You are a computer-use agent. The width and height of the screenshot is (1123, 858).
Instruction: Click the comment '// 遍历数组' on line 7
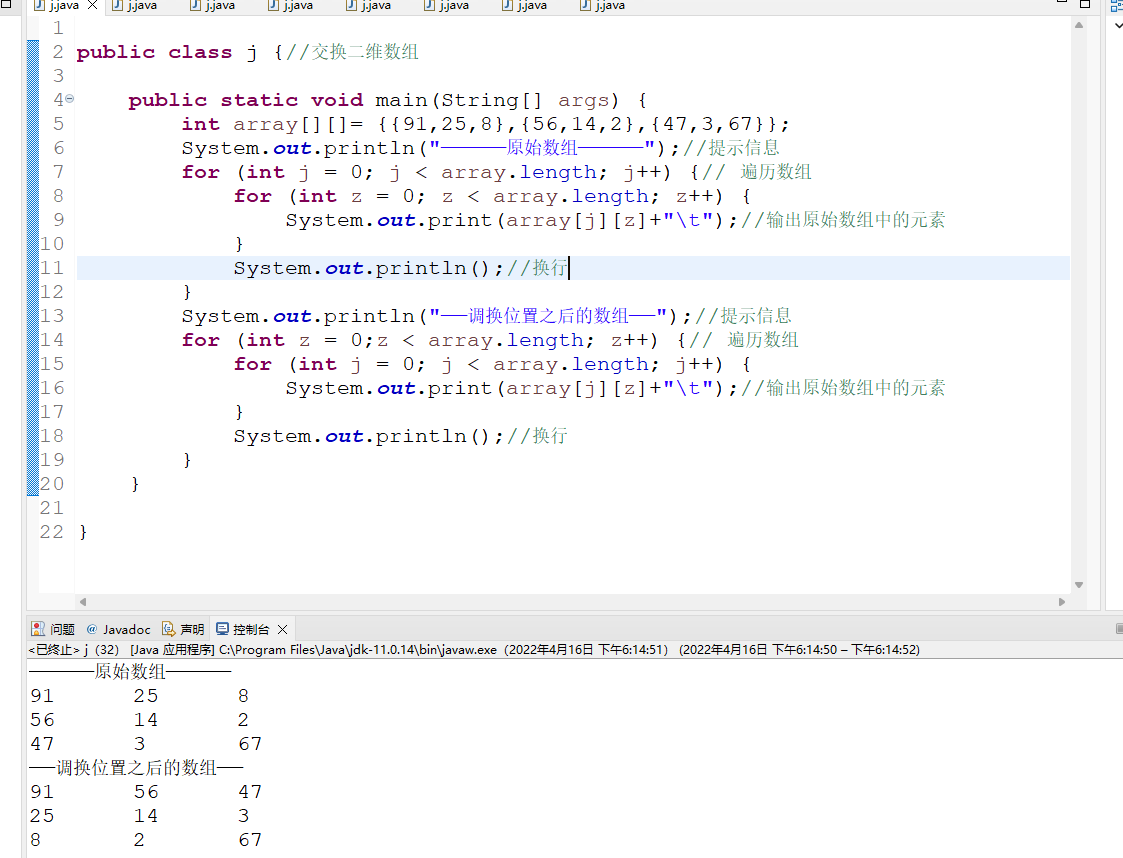click(756, 172)
